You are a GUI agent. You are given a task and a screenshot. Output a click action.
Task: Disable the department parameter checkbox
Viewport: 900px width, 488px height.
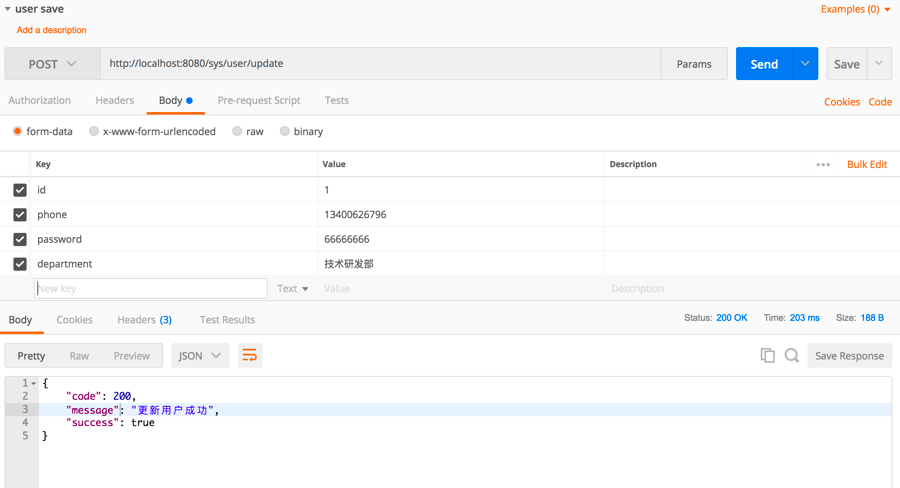(20, 265)
